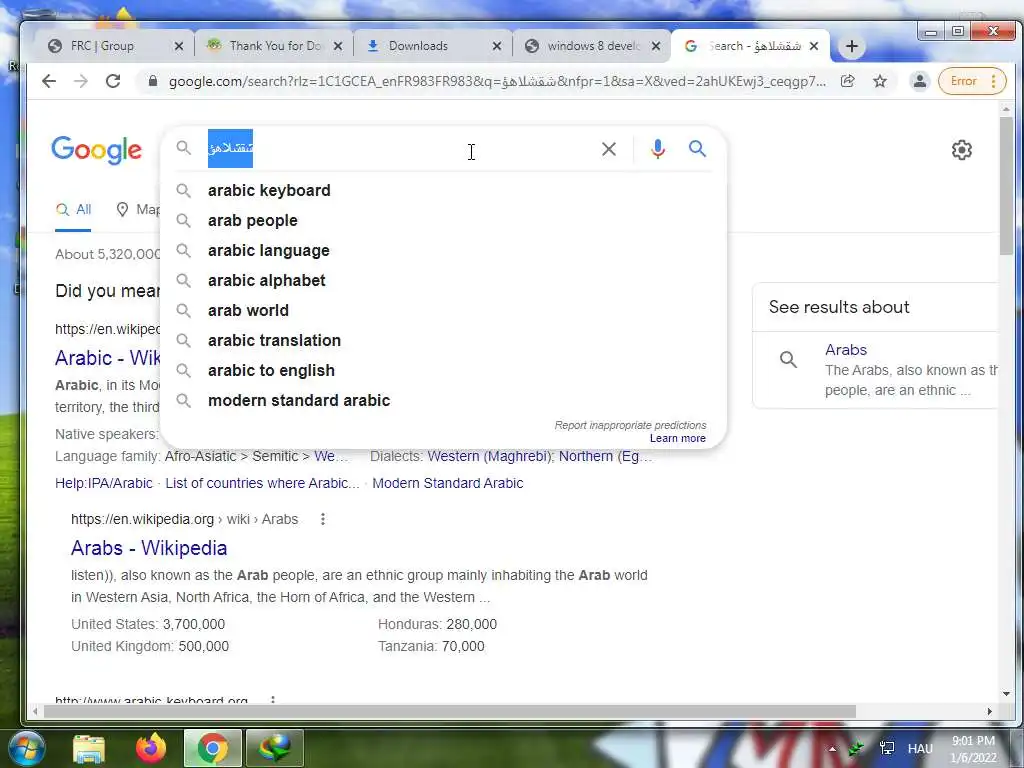Open the Arabic - Wikipedia result title
Viewport: 1024px width, 768px height.
click(x=108, y=358)
